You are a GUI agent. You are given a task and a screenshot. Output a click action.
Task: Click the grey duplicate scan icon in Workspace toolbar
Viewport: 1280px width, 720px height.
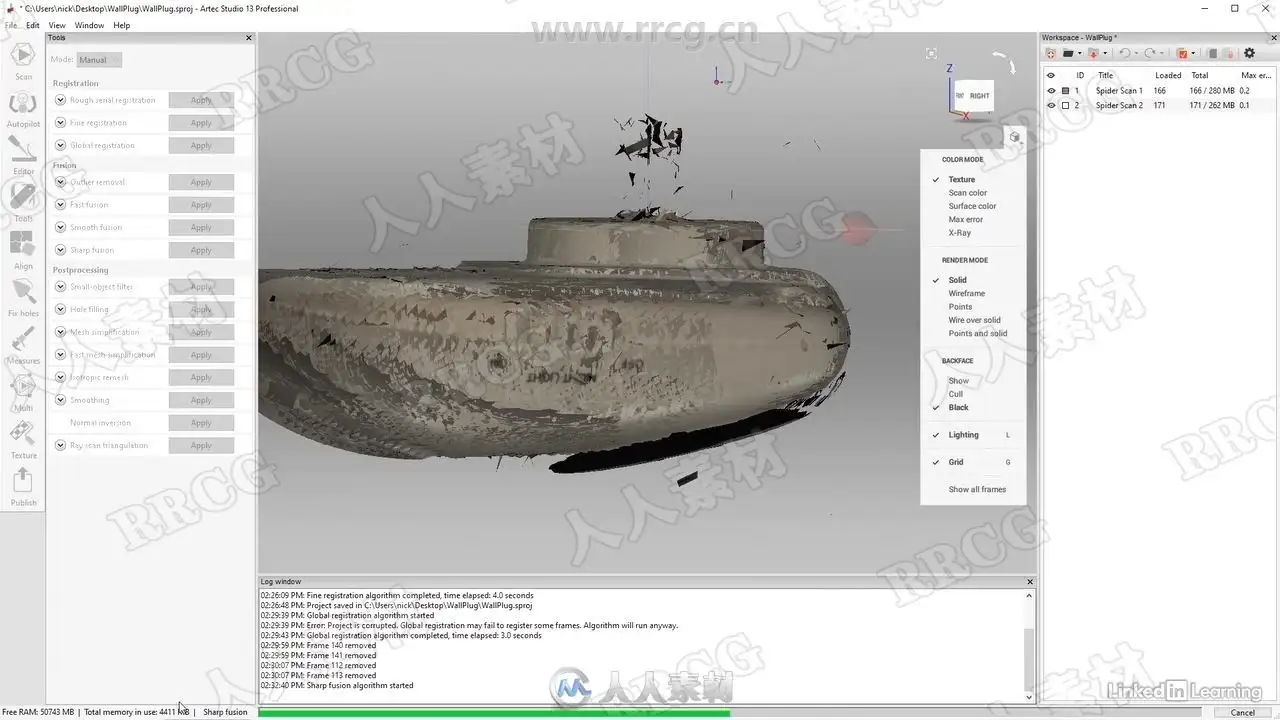point(1212,53)
